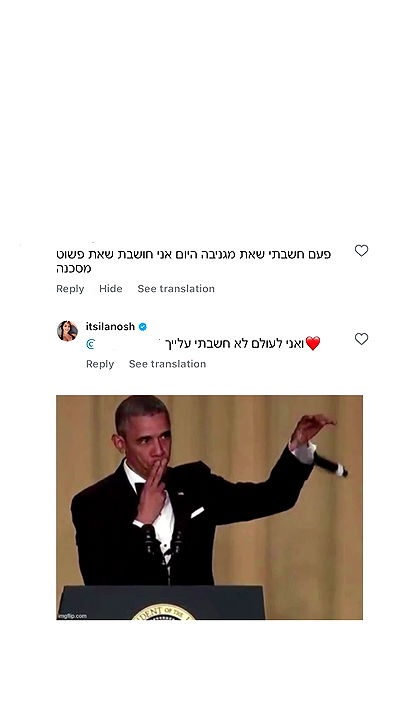See translation of the first comment

[176, 289]
